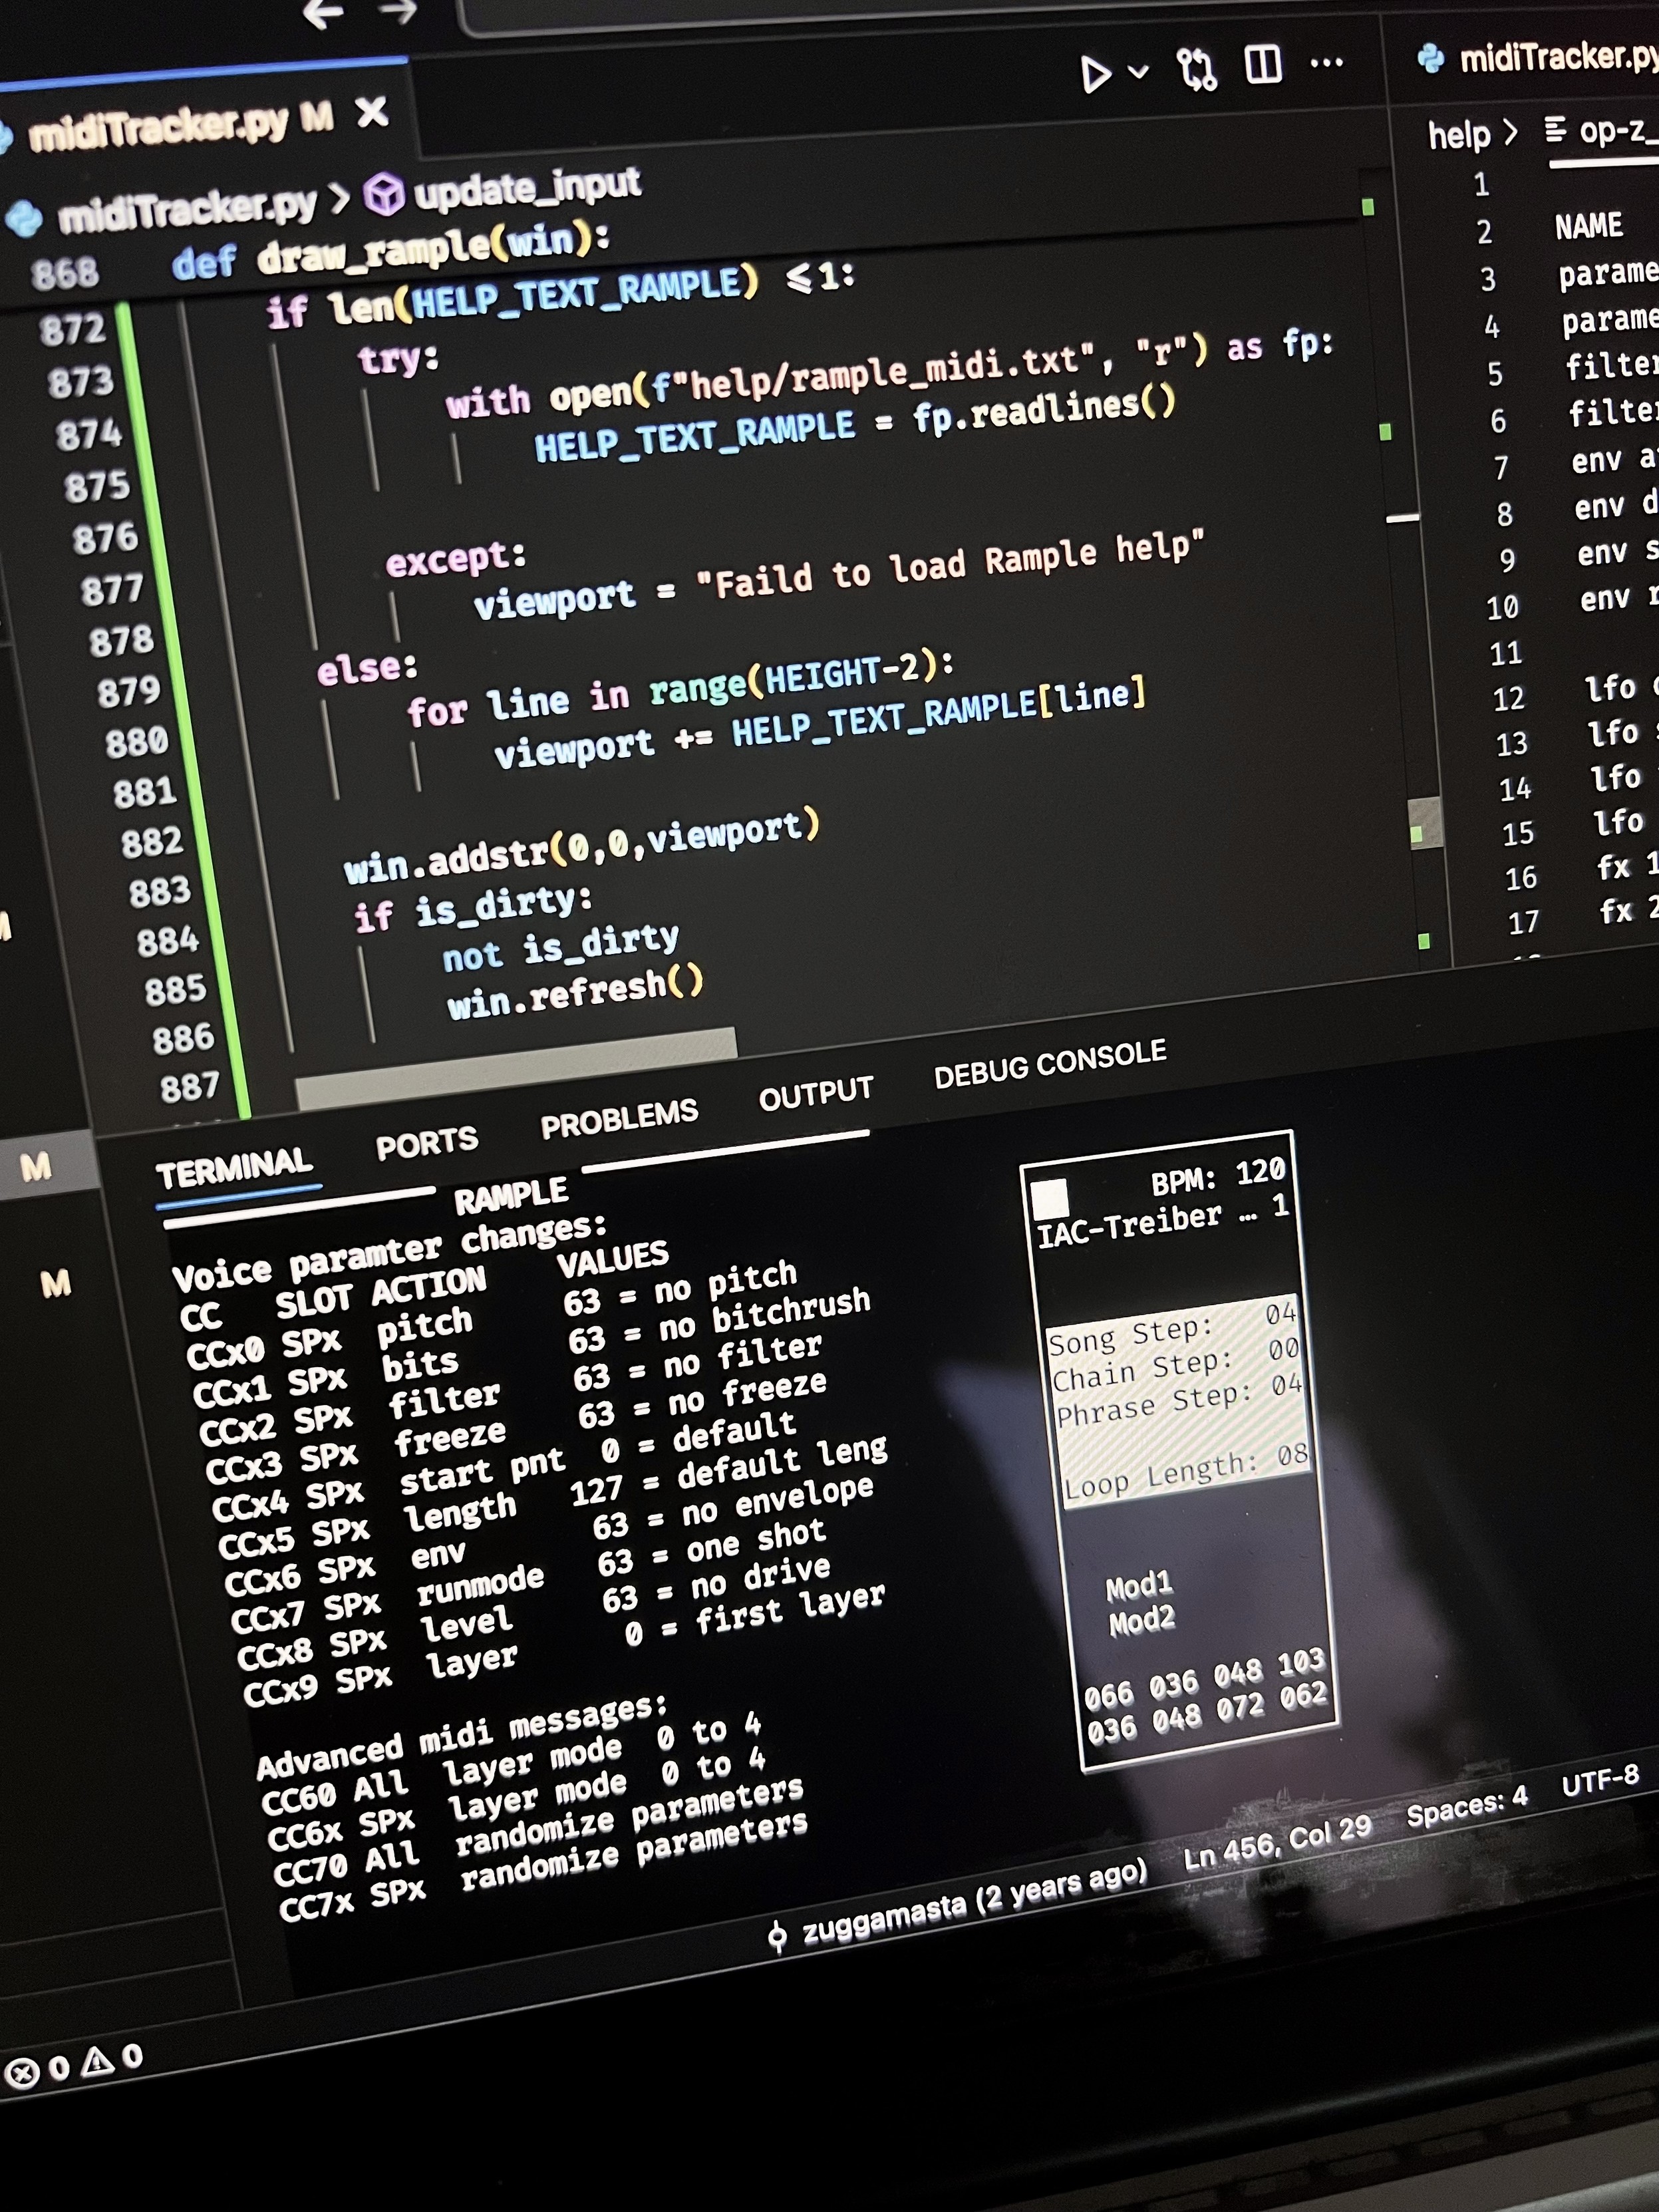Screen dimensions: 1659x2212
Task: Click the cube symbol icon in breadcrumb
Action: pos(383,195)
